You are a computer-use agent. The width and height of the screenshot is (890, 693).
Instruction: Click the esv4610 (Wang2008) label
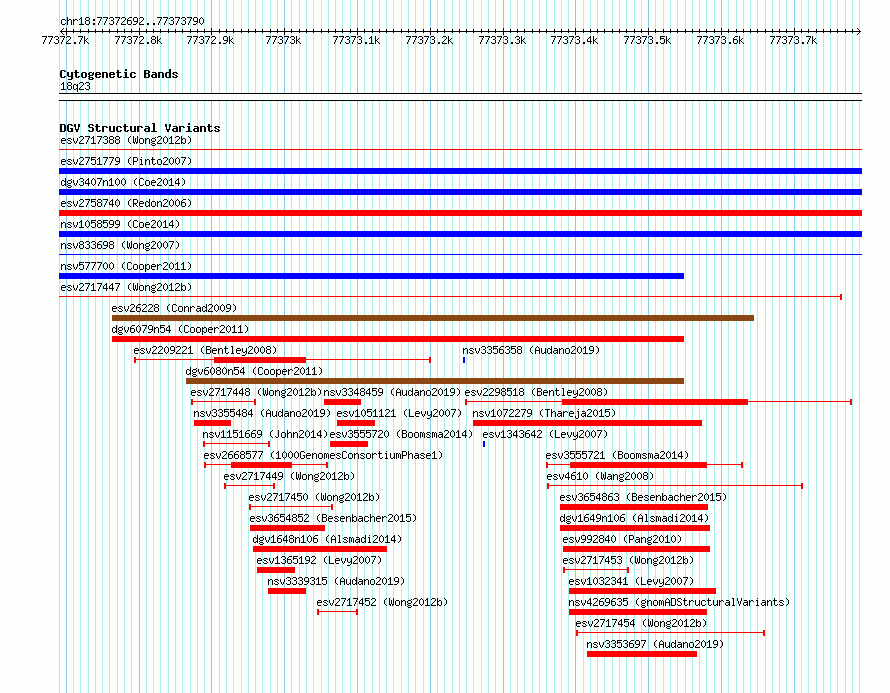click(600, 476)
